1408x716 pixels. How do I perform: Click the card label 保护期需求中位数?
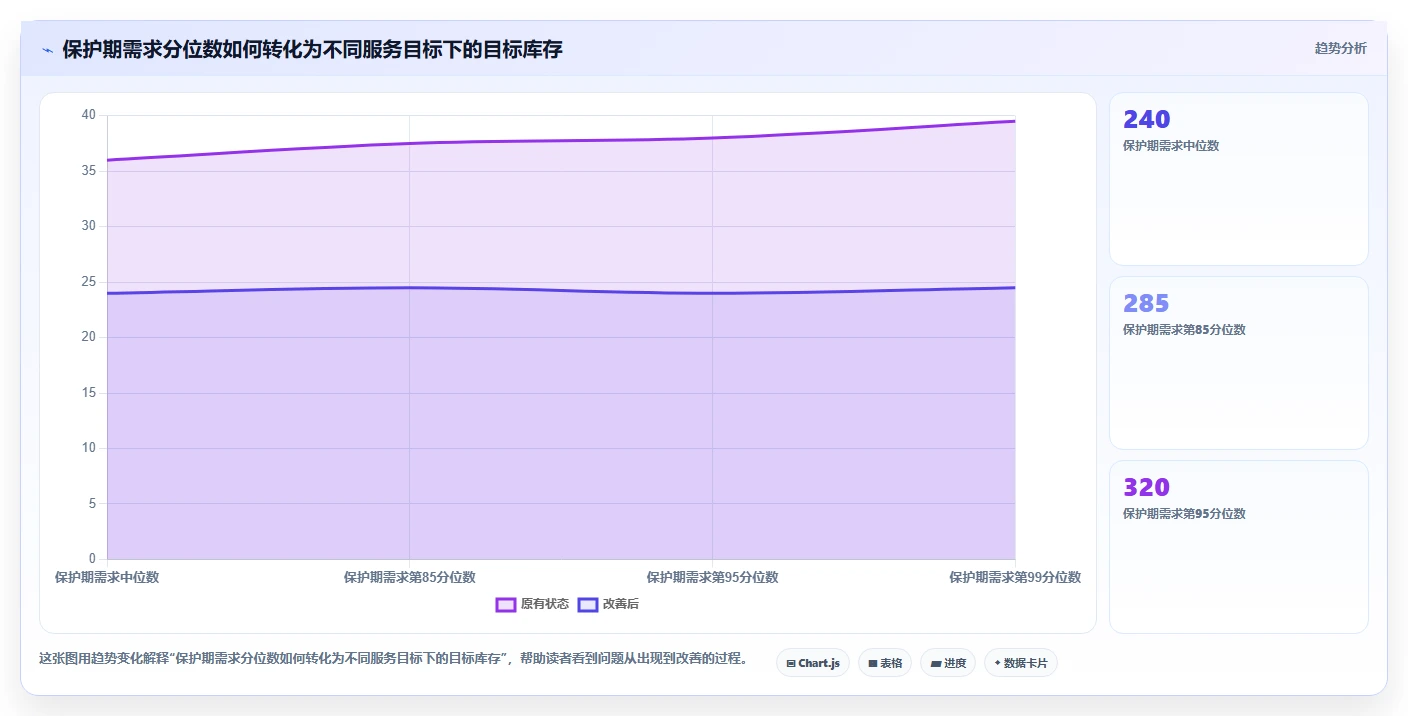[x=1171, y=146]
